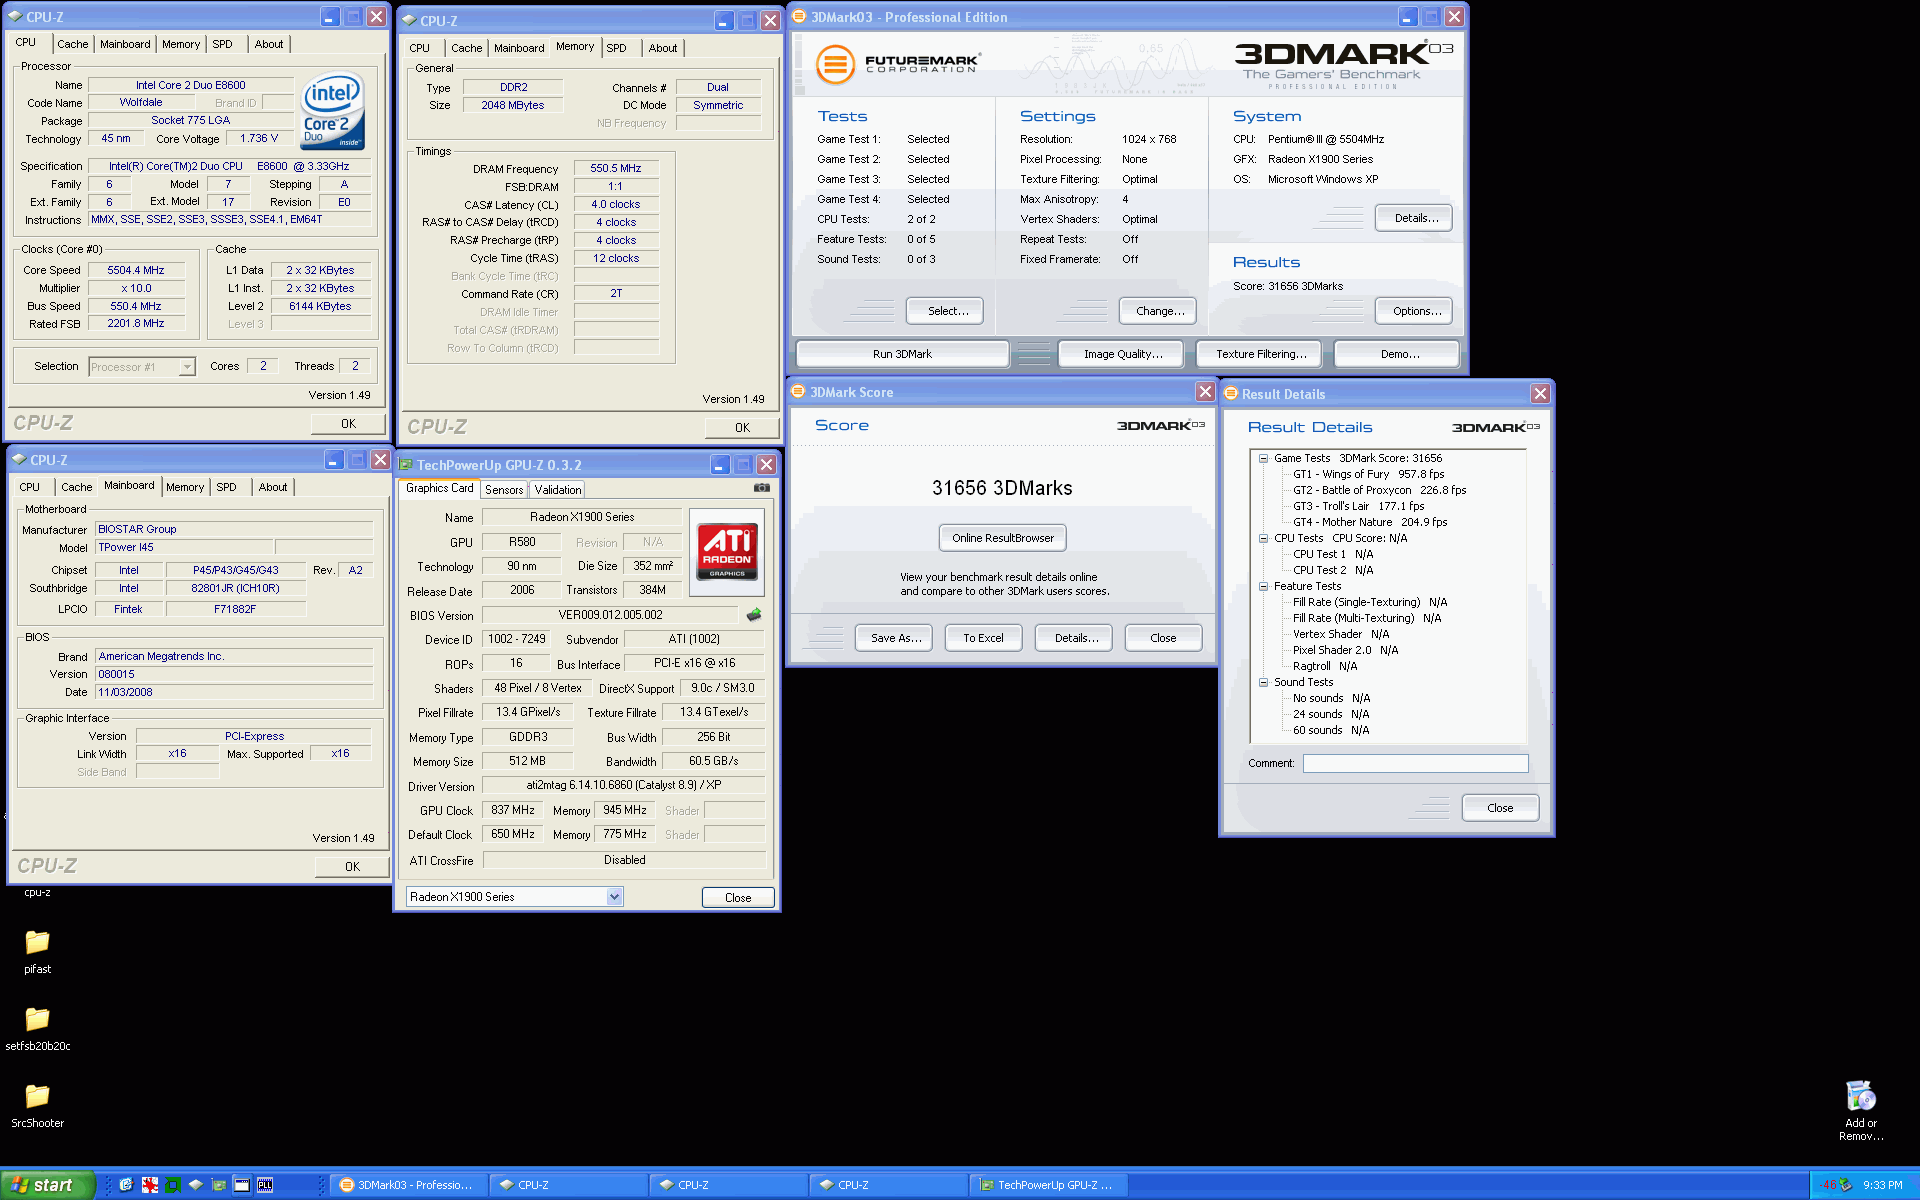Launch CPU-Z from the quick launch bar
The height and width of the screenshot is (1200, 1920).
click(196, 1185)
